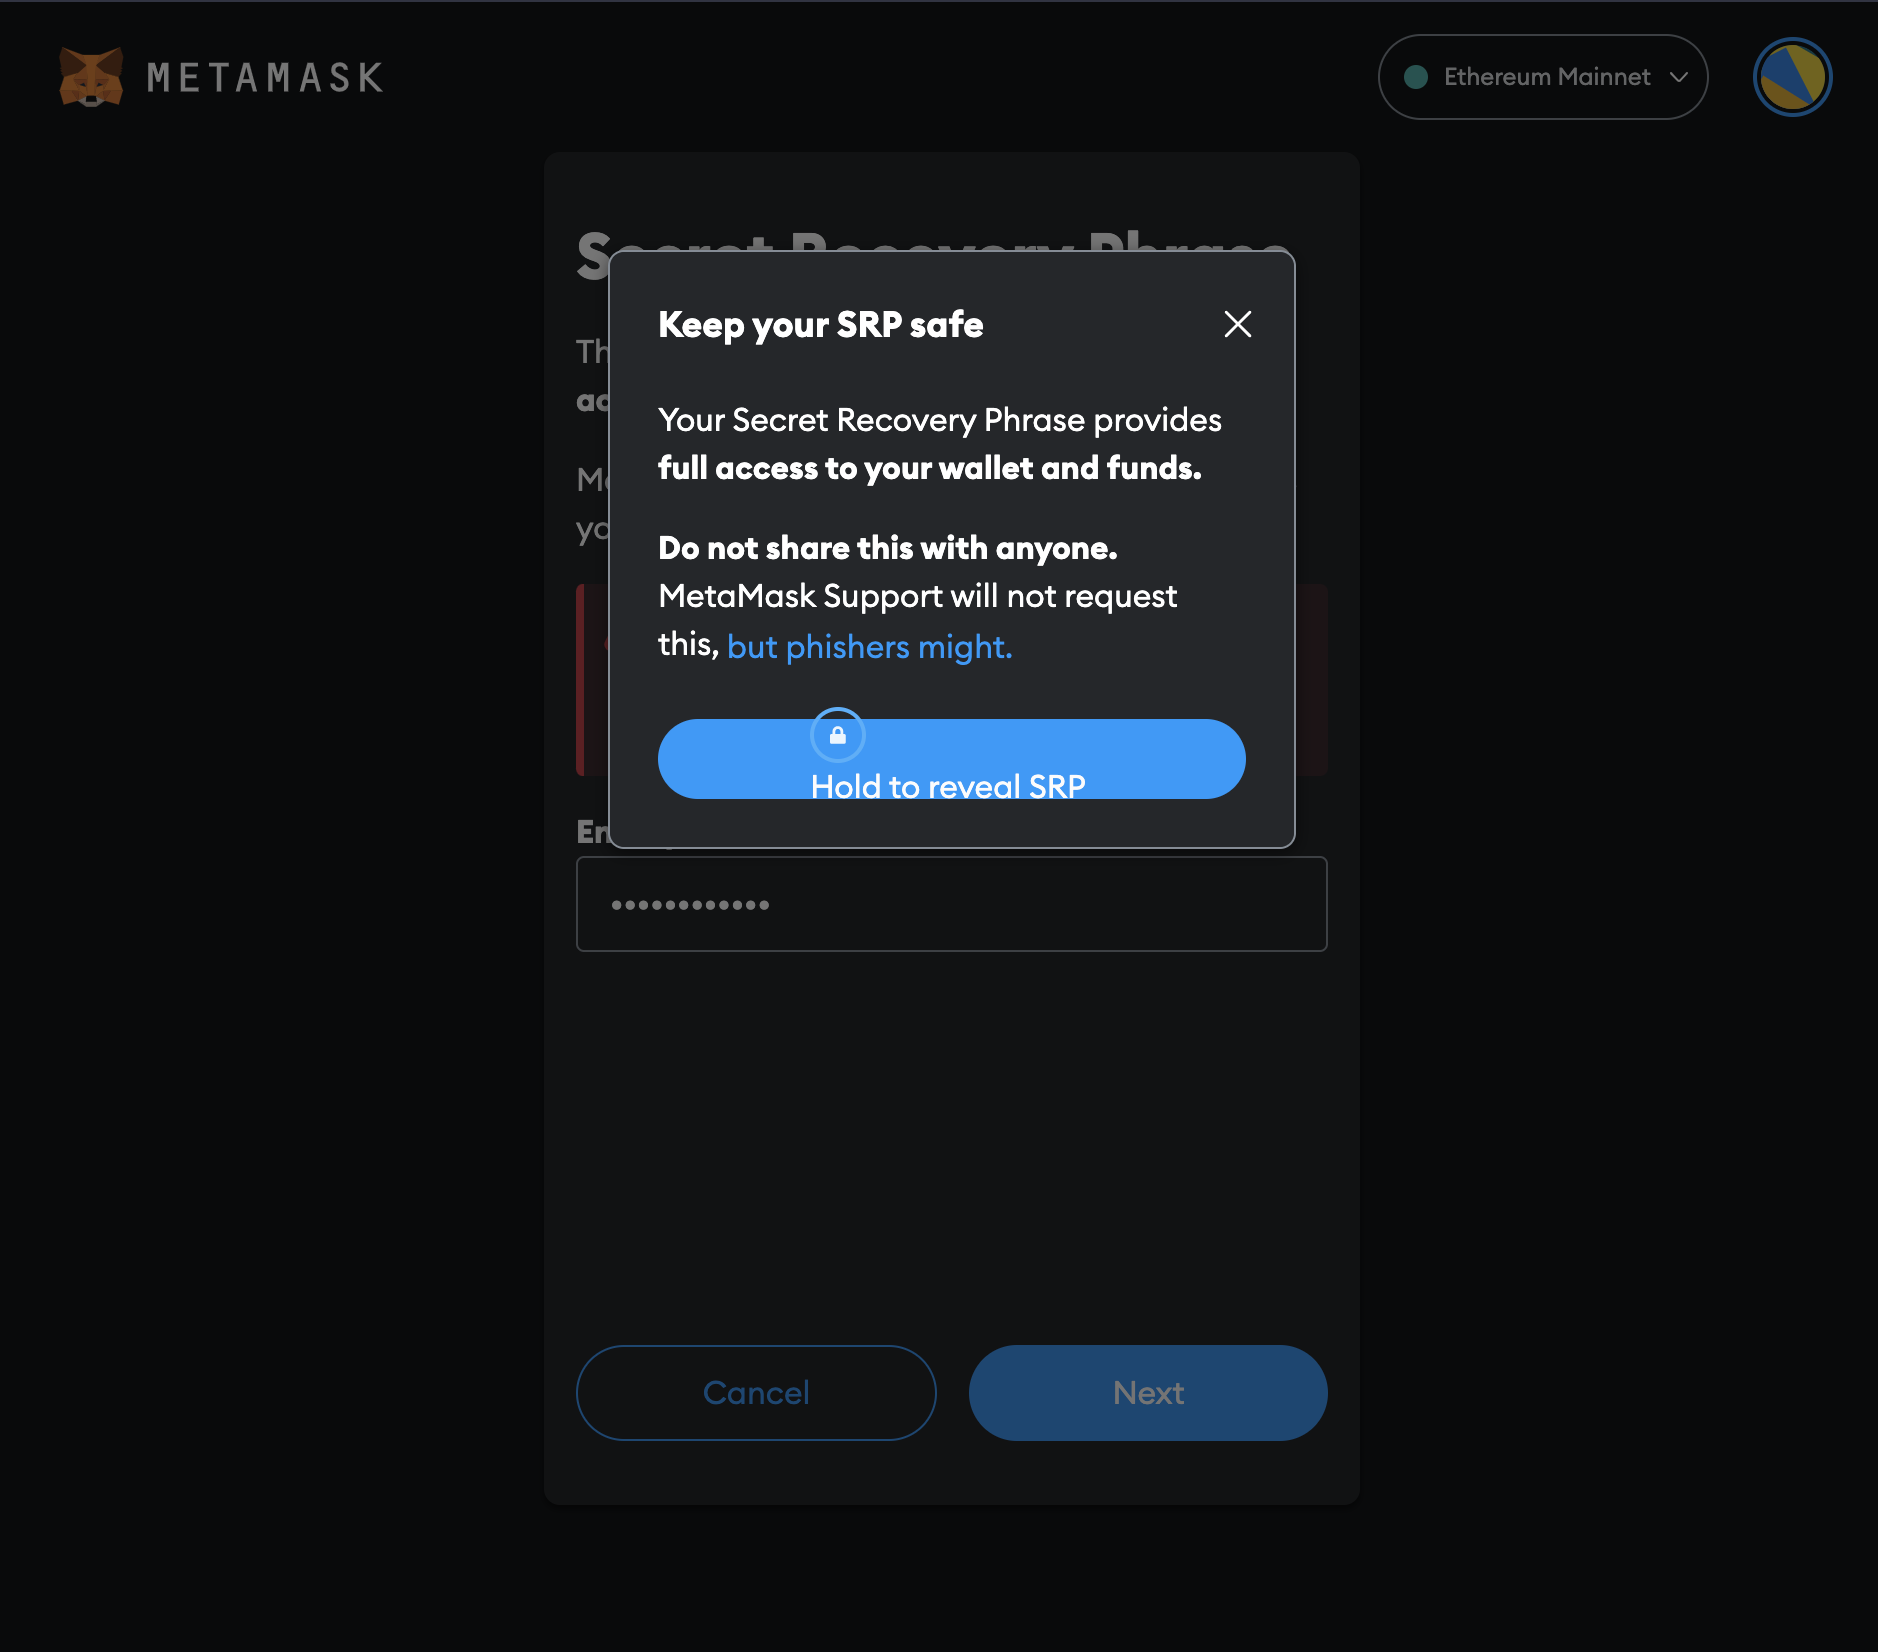
Task: Open the but phishers might link
Action: coord(869,646)
